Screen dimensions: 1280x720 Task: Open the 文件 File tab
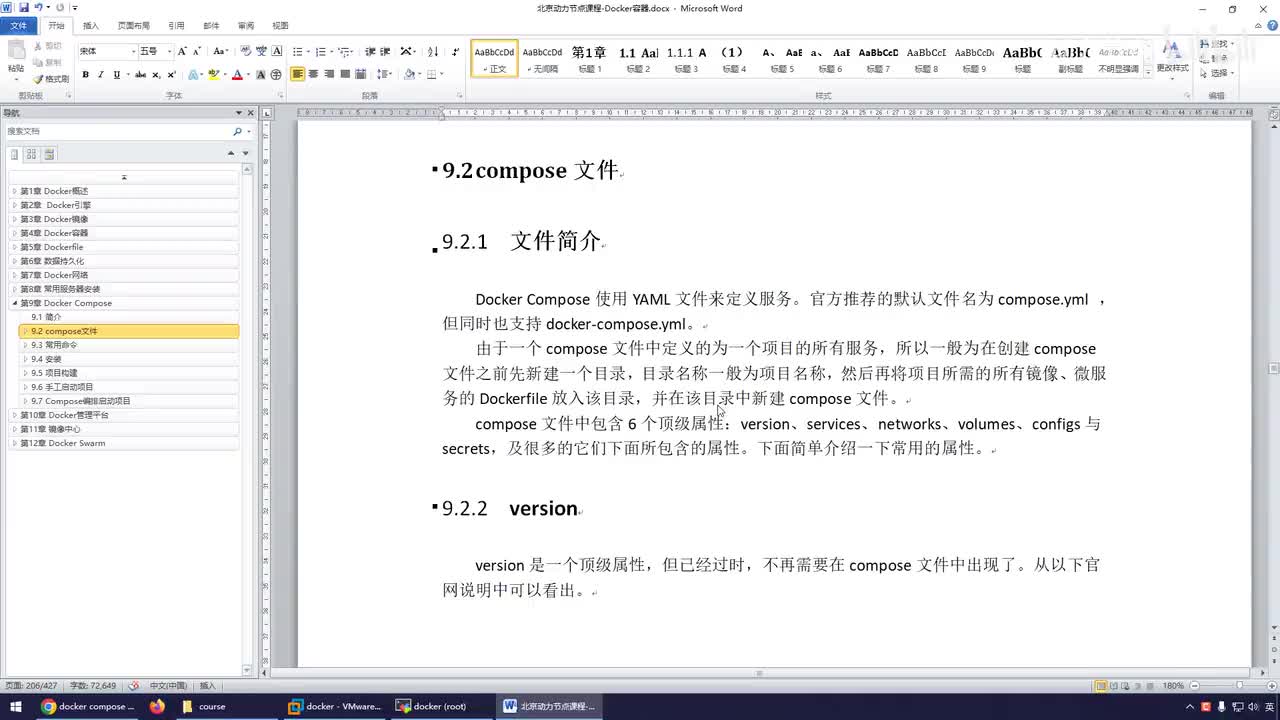(19, 26)
